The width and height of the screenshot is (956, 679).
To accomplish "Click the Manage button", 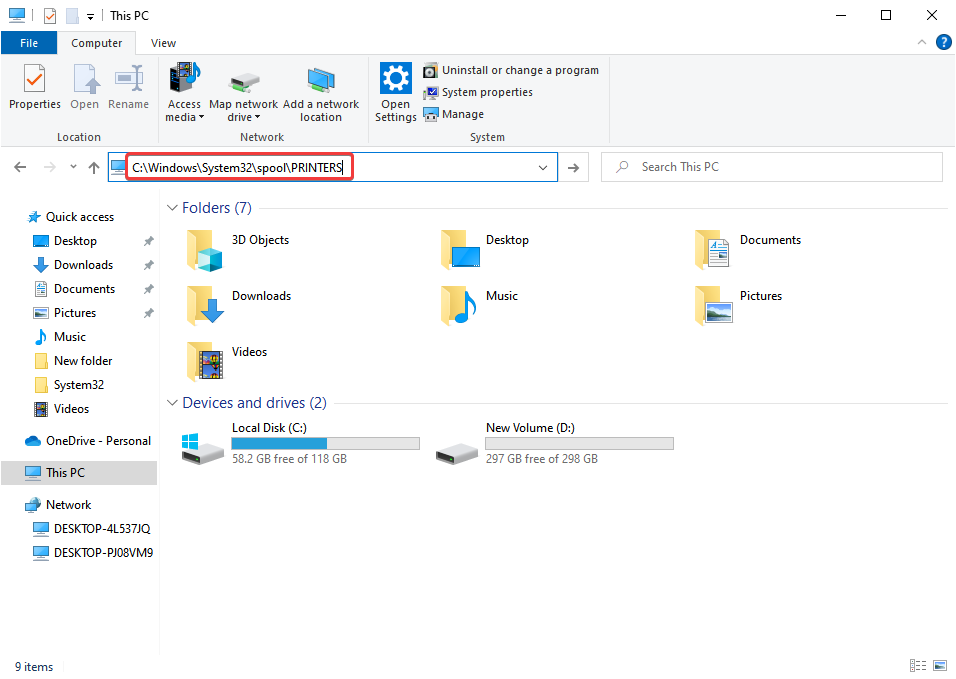I will 454,114.
